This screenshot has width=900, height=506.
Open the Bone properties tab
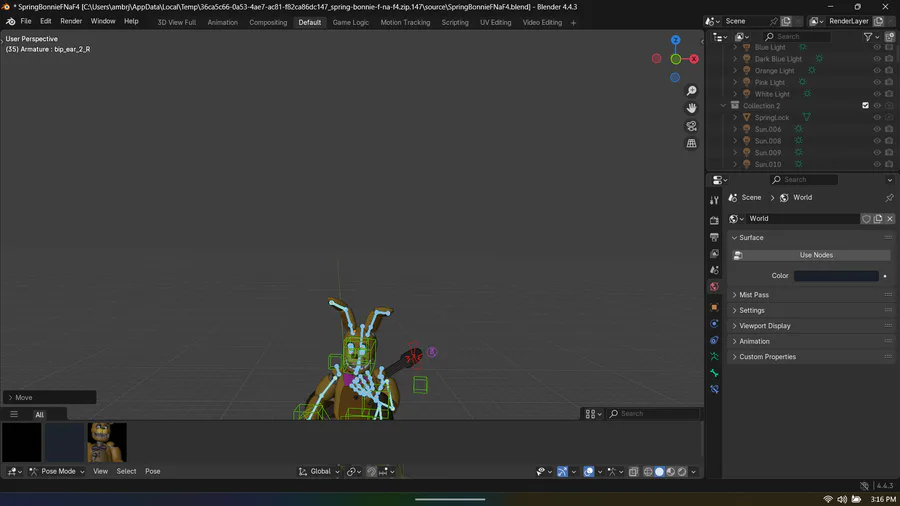coord(714,373)
